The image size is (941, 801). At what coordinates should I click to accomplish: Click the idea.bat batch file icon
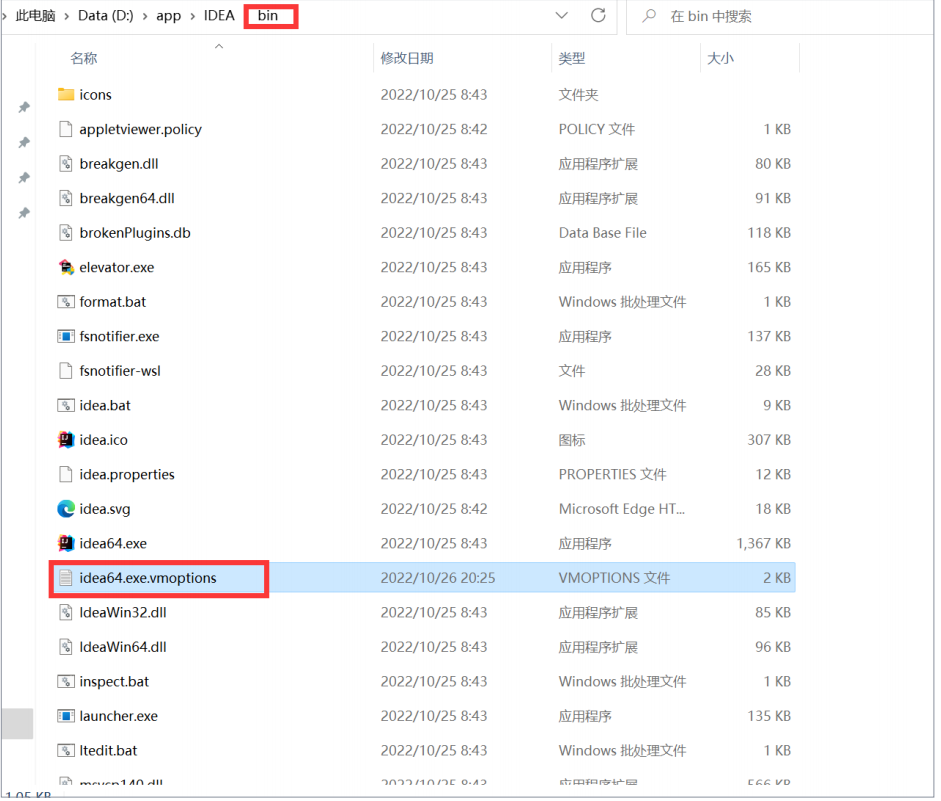pyautogui.click(x=65, y=406)
